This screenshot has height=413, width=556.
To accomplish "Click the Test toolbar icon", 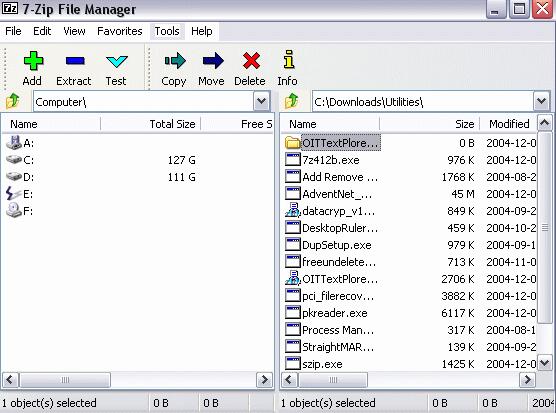I will (117, 62).
